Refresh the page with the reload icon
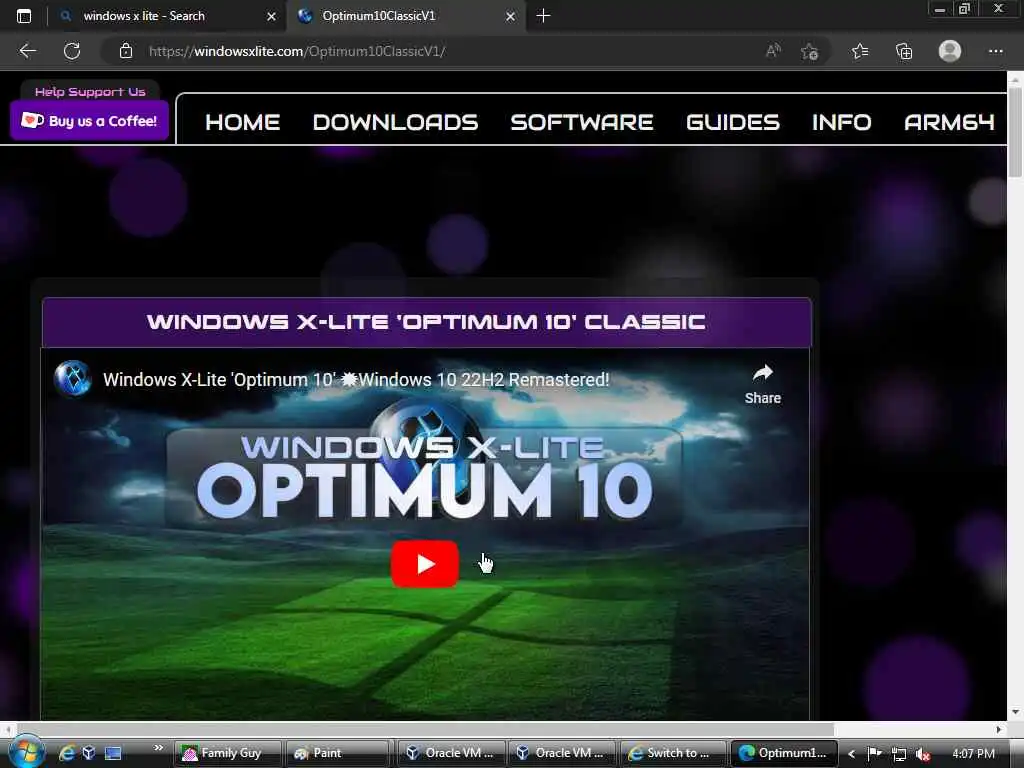Viewport: 1024px width, 768px height. click(x=72, y=51)
